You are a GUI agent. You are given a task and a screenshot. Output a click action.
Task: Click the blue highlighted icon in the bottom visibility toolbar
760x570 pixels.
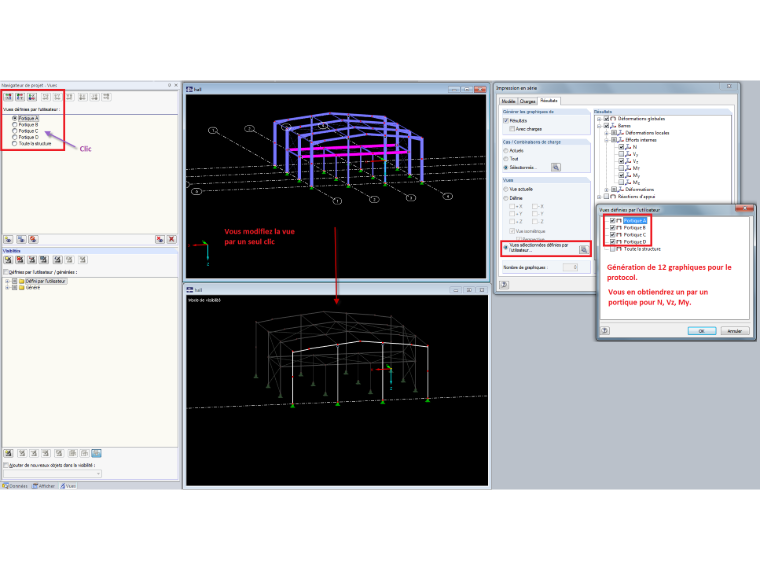[96, 453]
